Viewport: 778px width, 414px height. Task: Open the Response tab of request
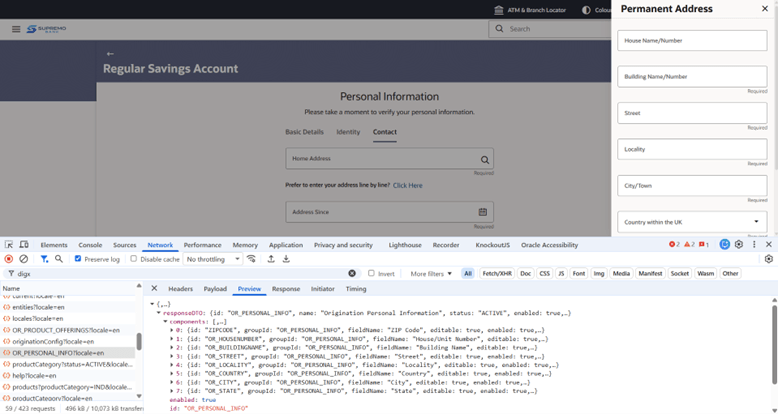[286, 288]
